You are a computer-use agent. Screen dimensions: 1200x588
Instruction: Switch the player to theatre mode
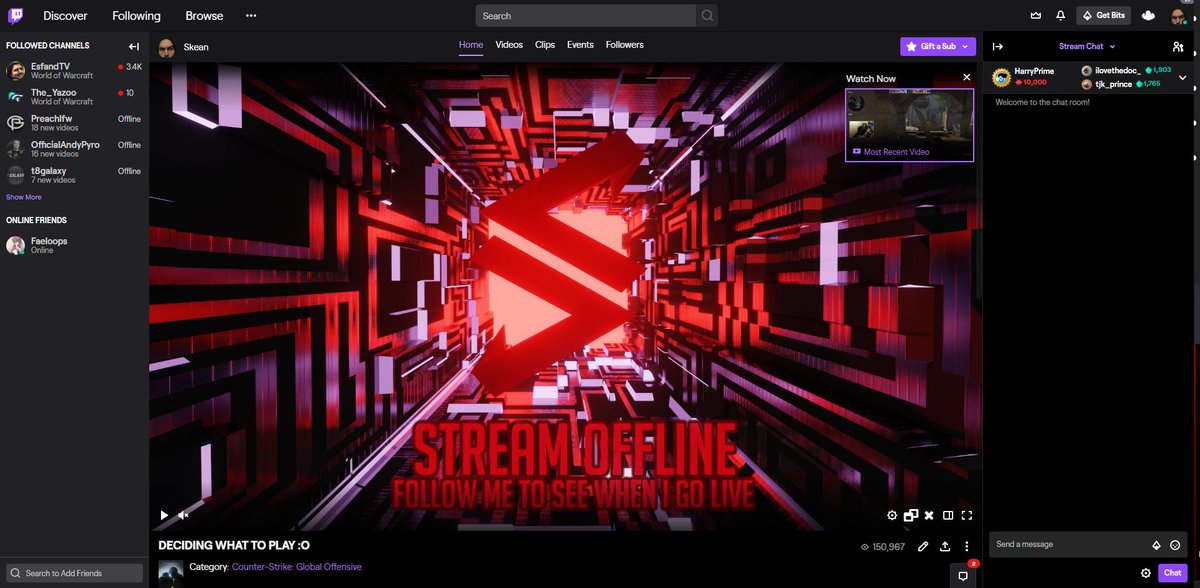[x=948, y=516]
